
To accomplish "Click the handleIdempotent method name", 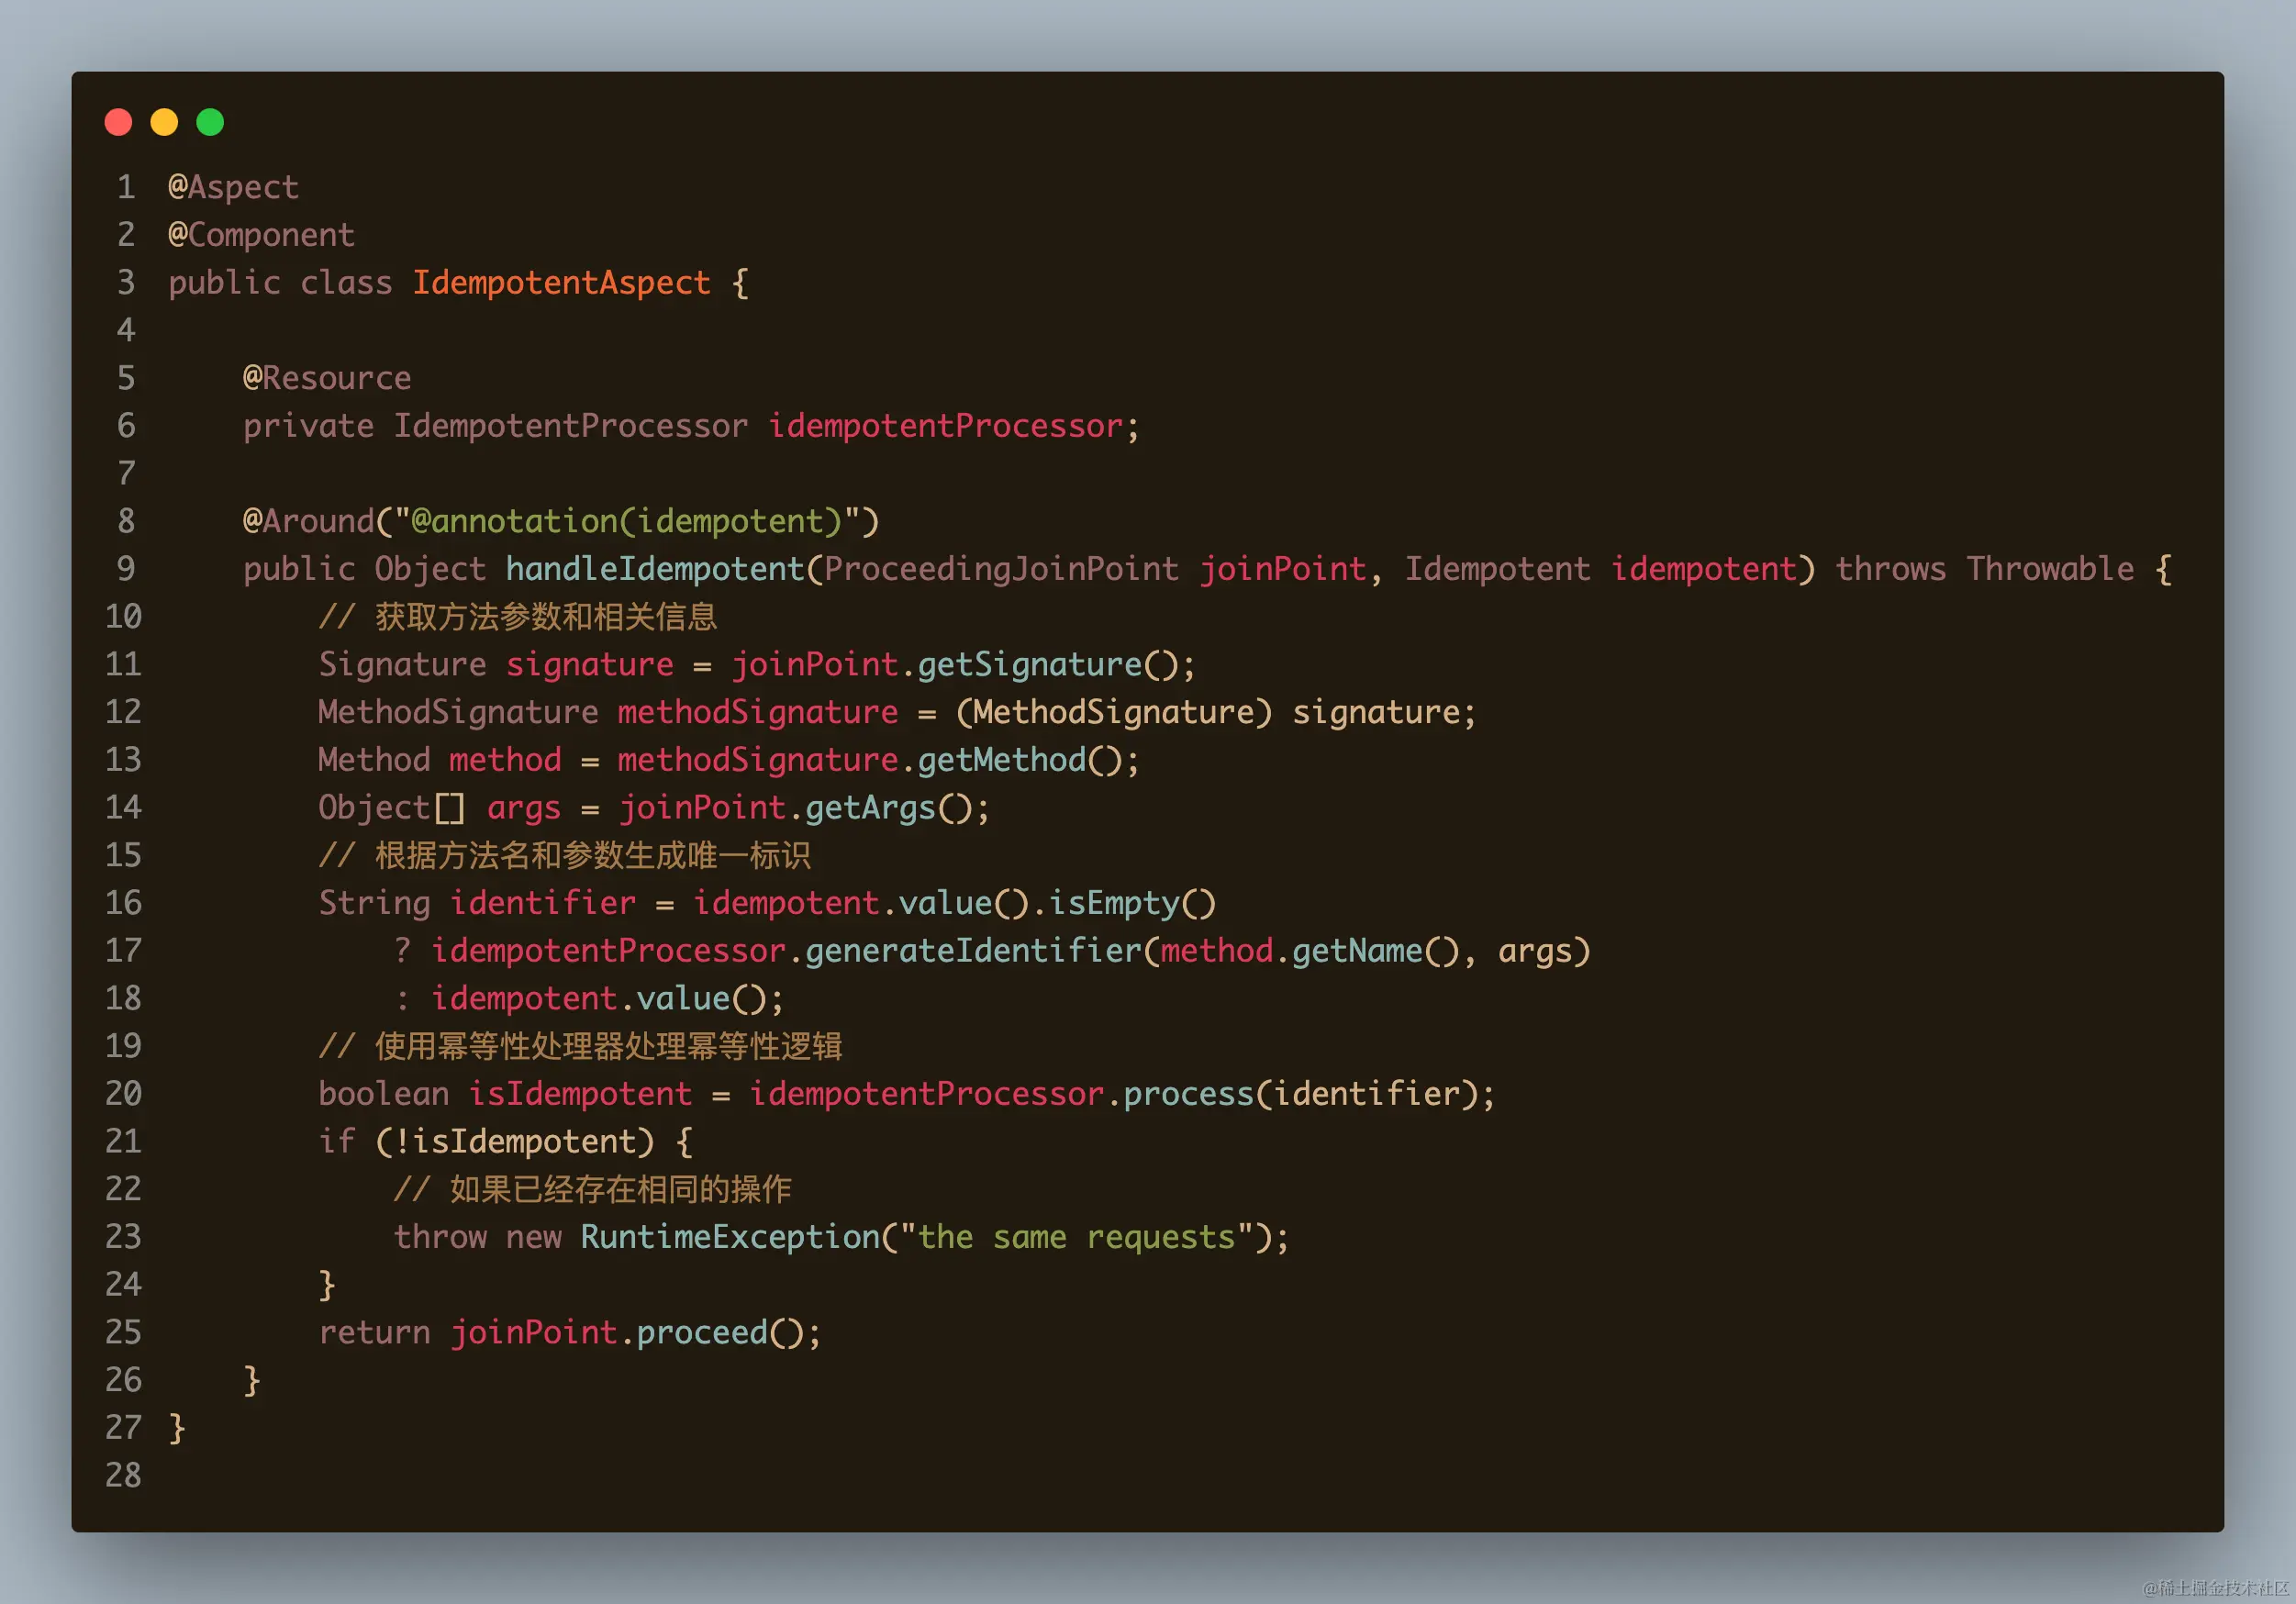I will tap(654, 569).
